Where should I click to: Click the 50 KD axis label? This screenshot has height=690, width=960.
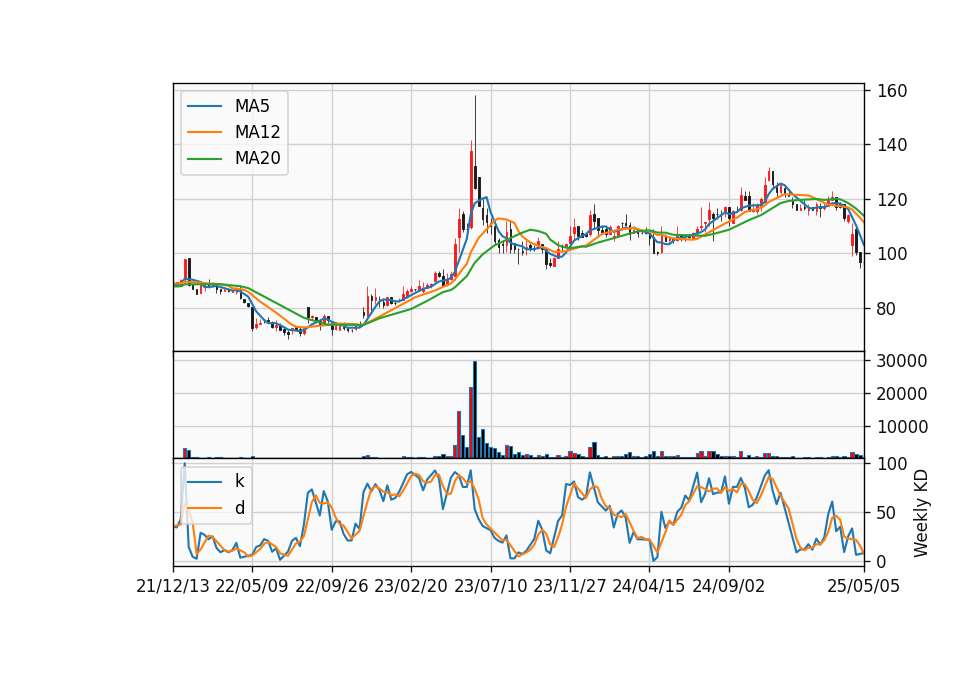(887, 513)
